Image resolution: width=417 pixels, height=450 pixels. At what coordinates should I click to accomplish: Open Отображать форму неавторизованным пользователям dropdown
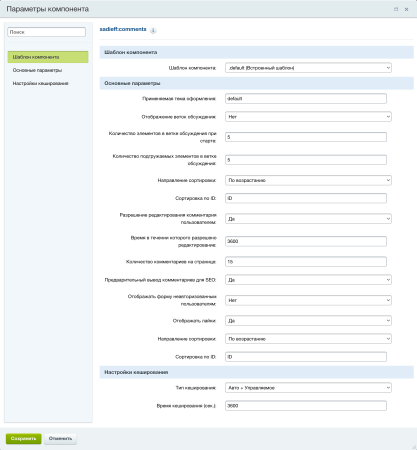point(308,300)
